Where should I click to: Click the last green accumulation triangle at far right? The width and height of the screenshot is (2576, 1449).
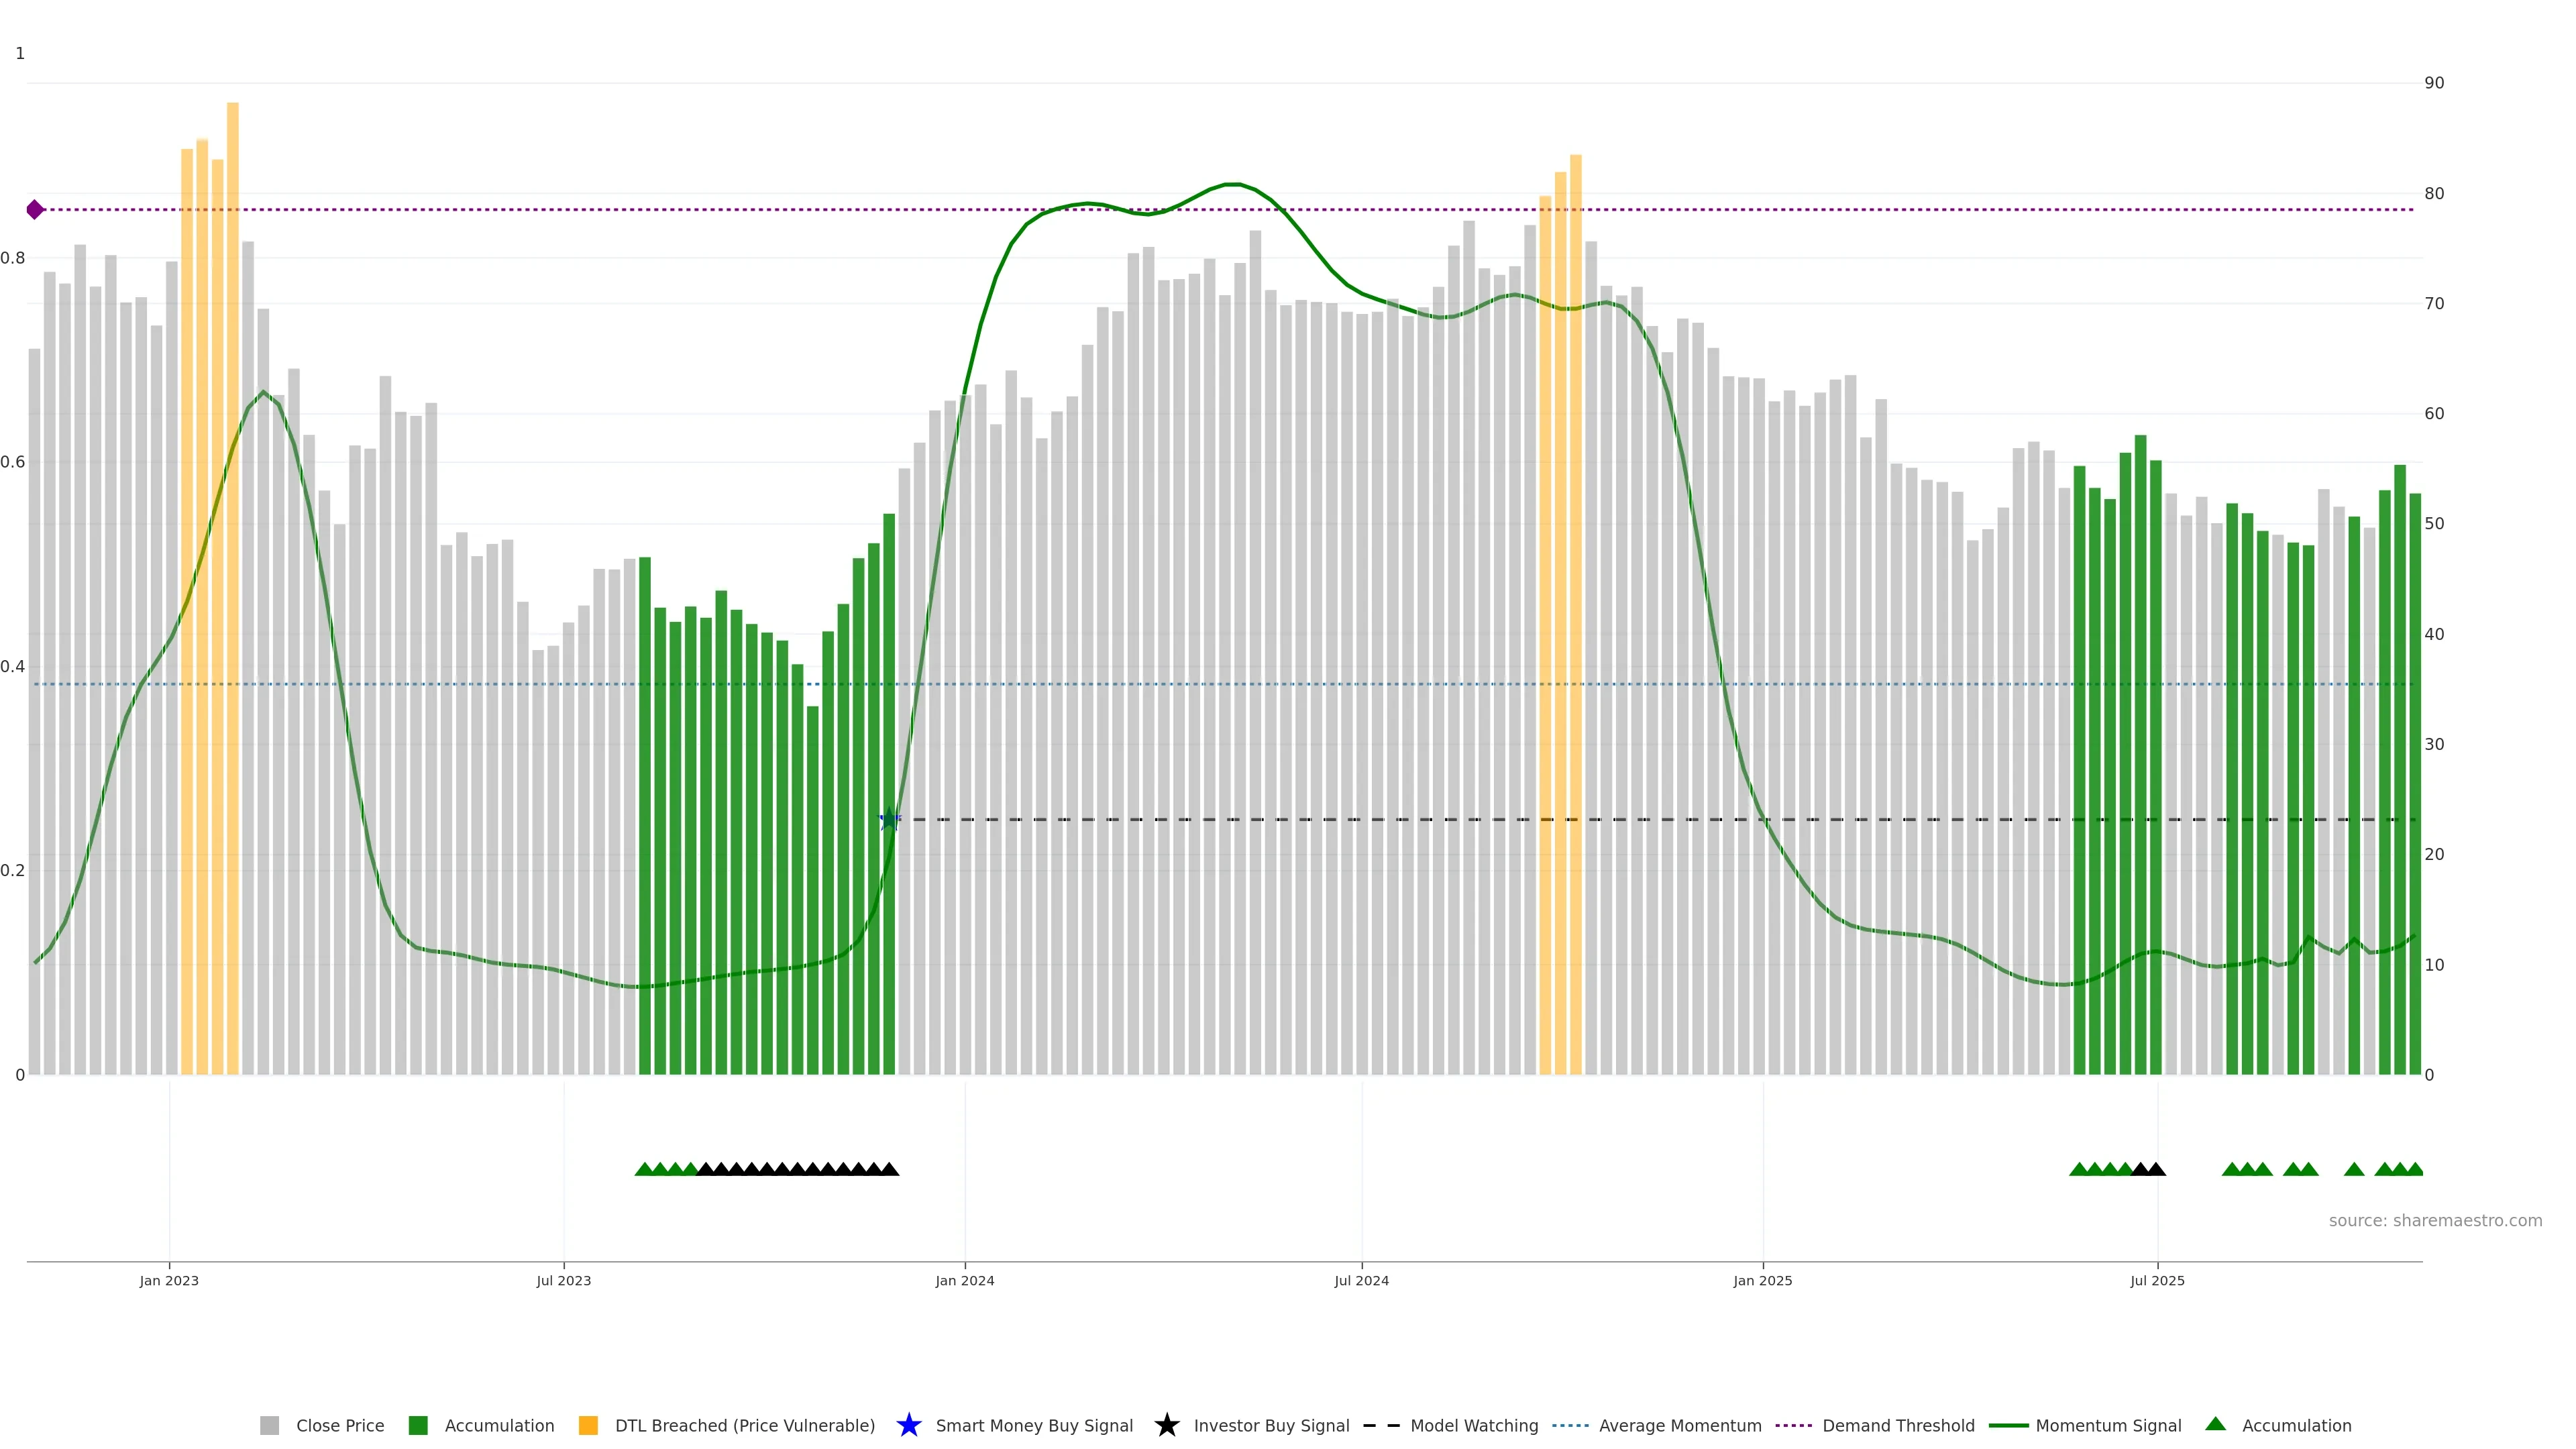(2414, 1169)
